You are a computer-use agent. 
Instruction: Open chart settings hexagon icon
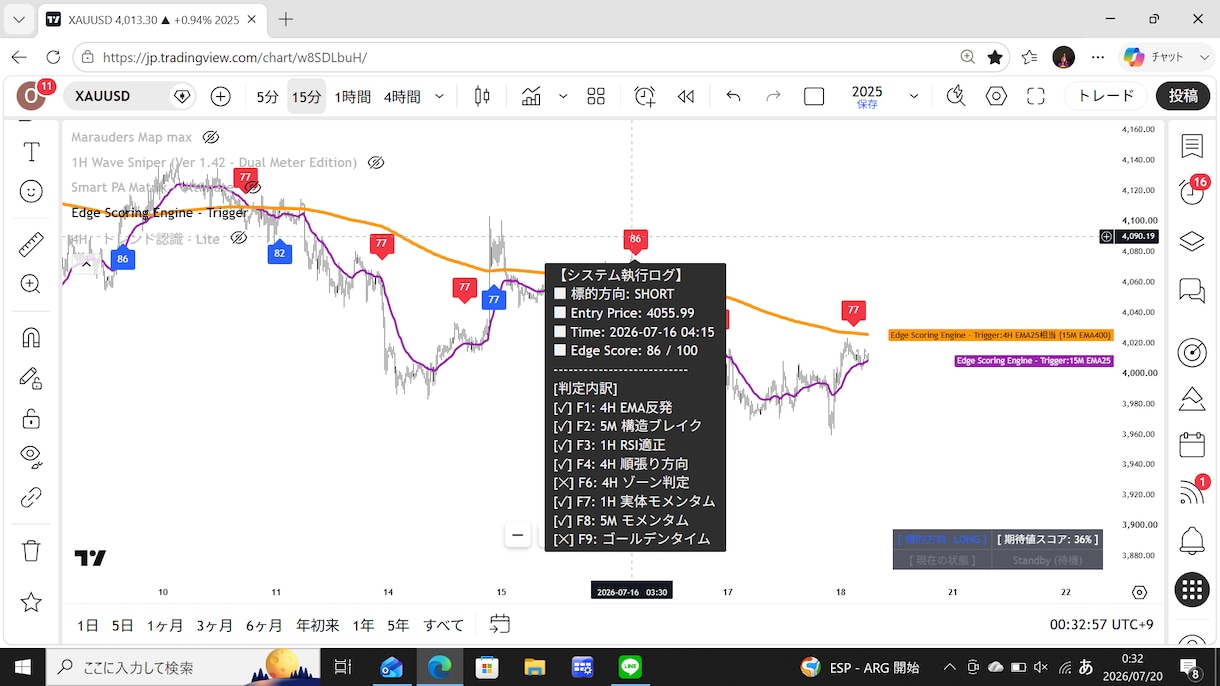click(996, 97)
